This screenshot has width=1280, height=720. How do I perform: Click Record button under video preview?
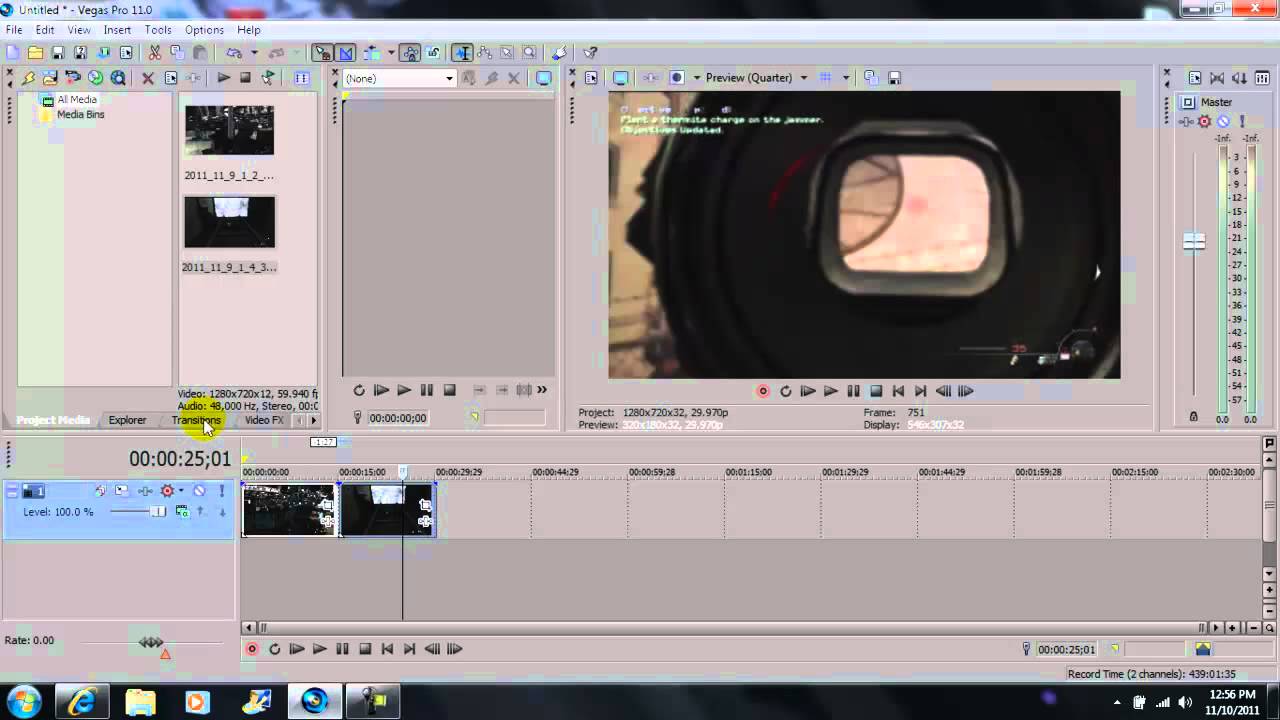[763, 391]
